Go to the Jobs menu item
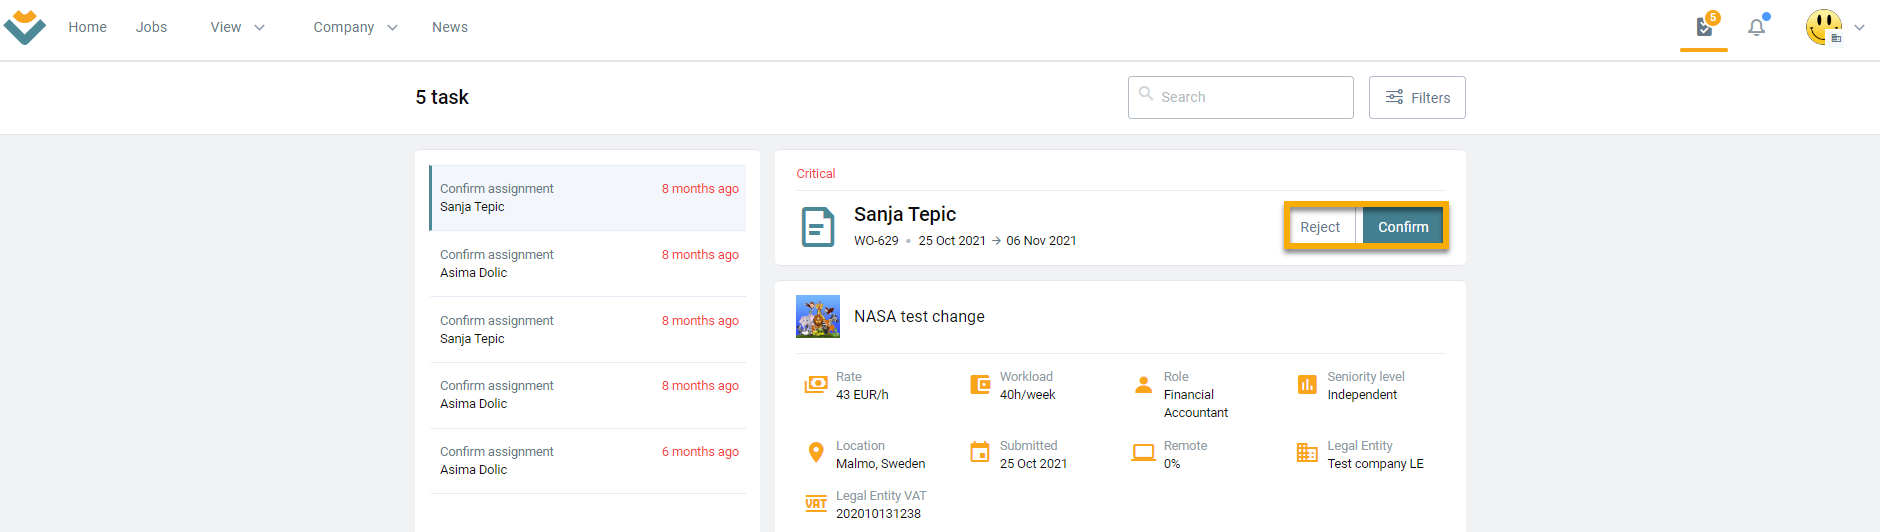The width and height of the screenshot is (1880, 532). [x=152, y=27]
